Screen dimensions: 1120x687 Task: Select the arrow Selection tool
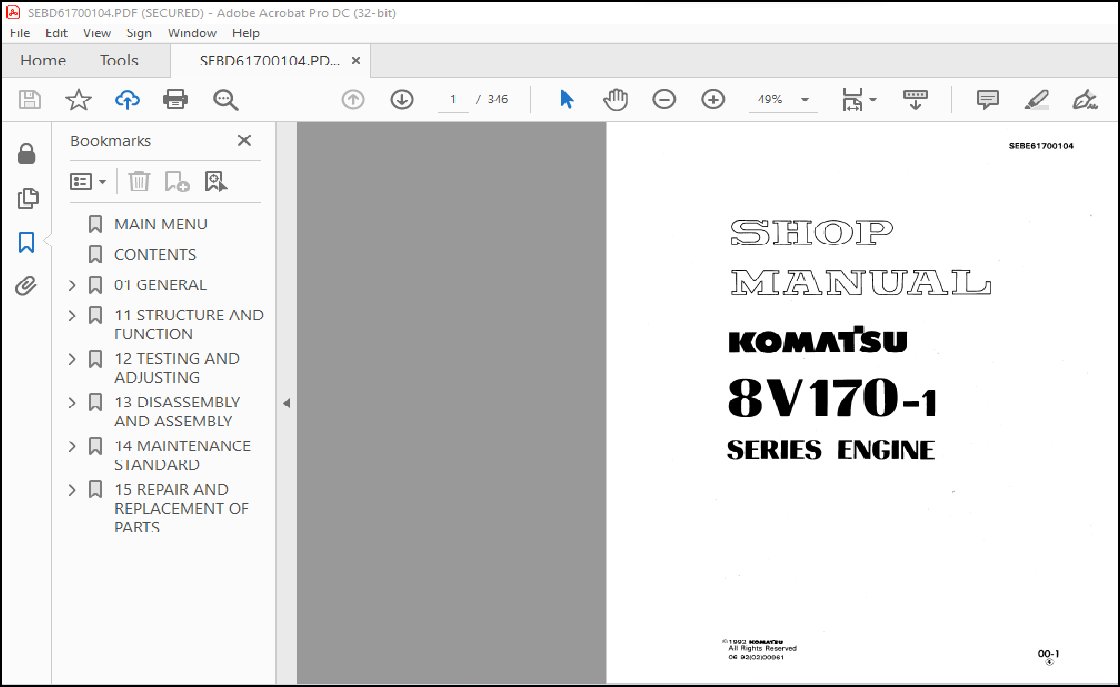pos(566,99)
